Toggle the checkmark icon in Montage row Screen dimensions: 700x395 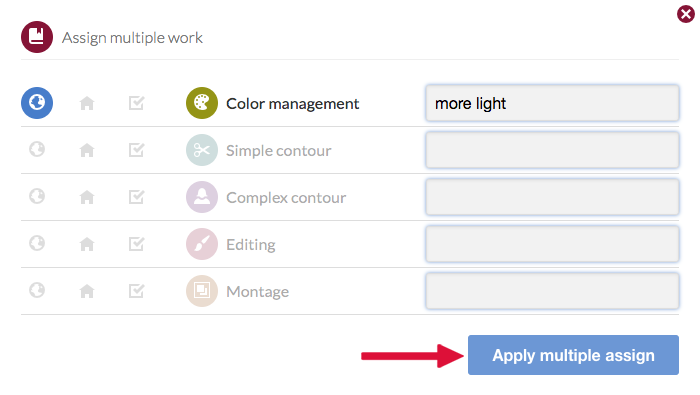[137, 291]
